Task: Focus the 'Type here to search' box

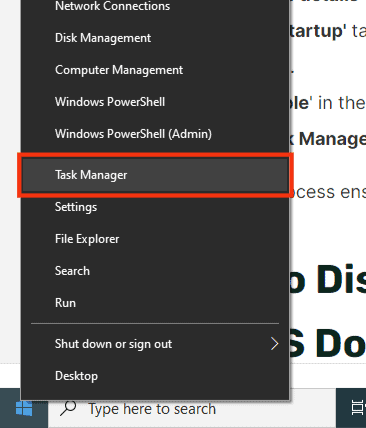Action: point(192,409)
